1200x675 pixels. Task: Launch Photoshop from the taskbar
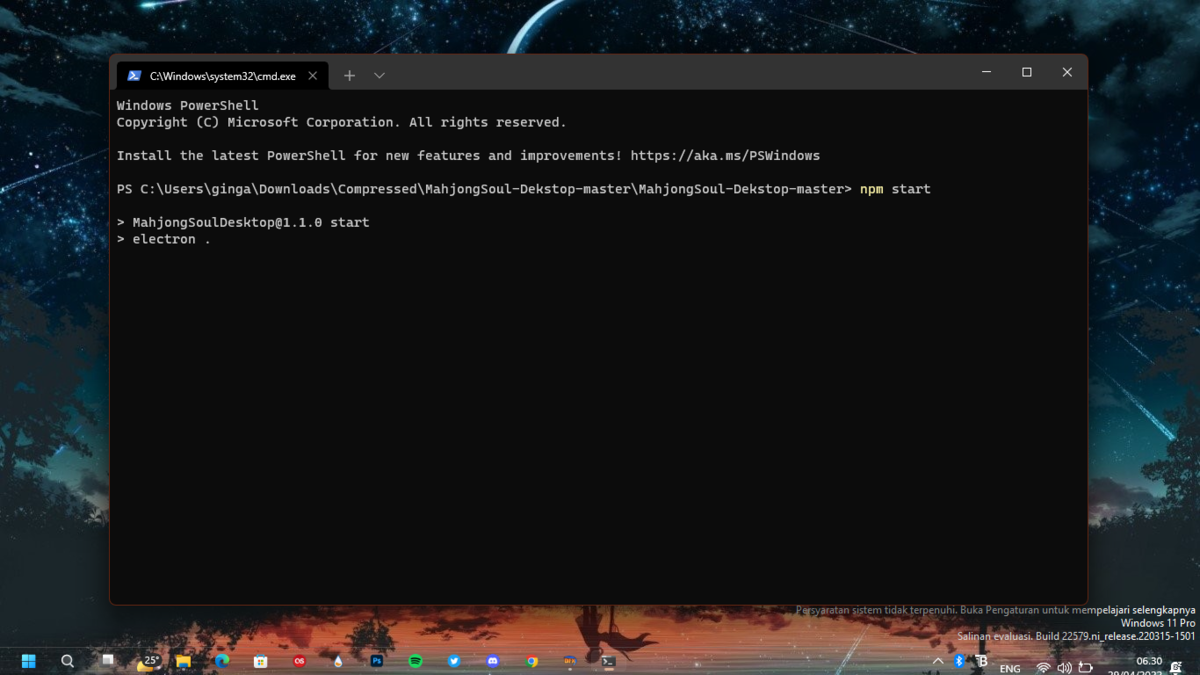coord(377,661)
